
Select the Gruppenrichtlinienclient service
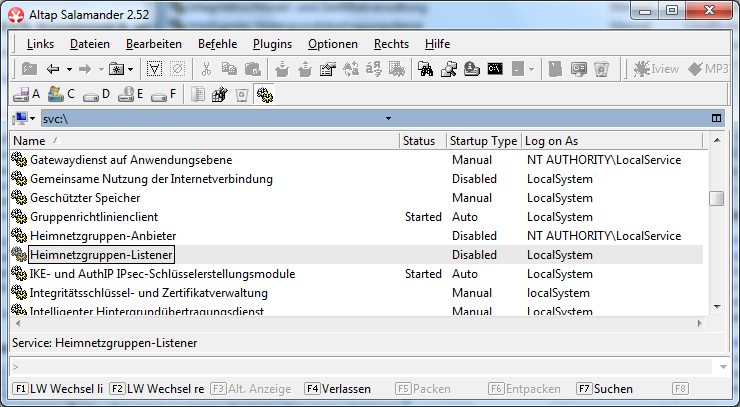[x=94, y=216]
